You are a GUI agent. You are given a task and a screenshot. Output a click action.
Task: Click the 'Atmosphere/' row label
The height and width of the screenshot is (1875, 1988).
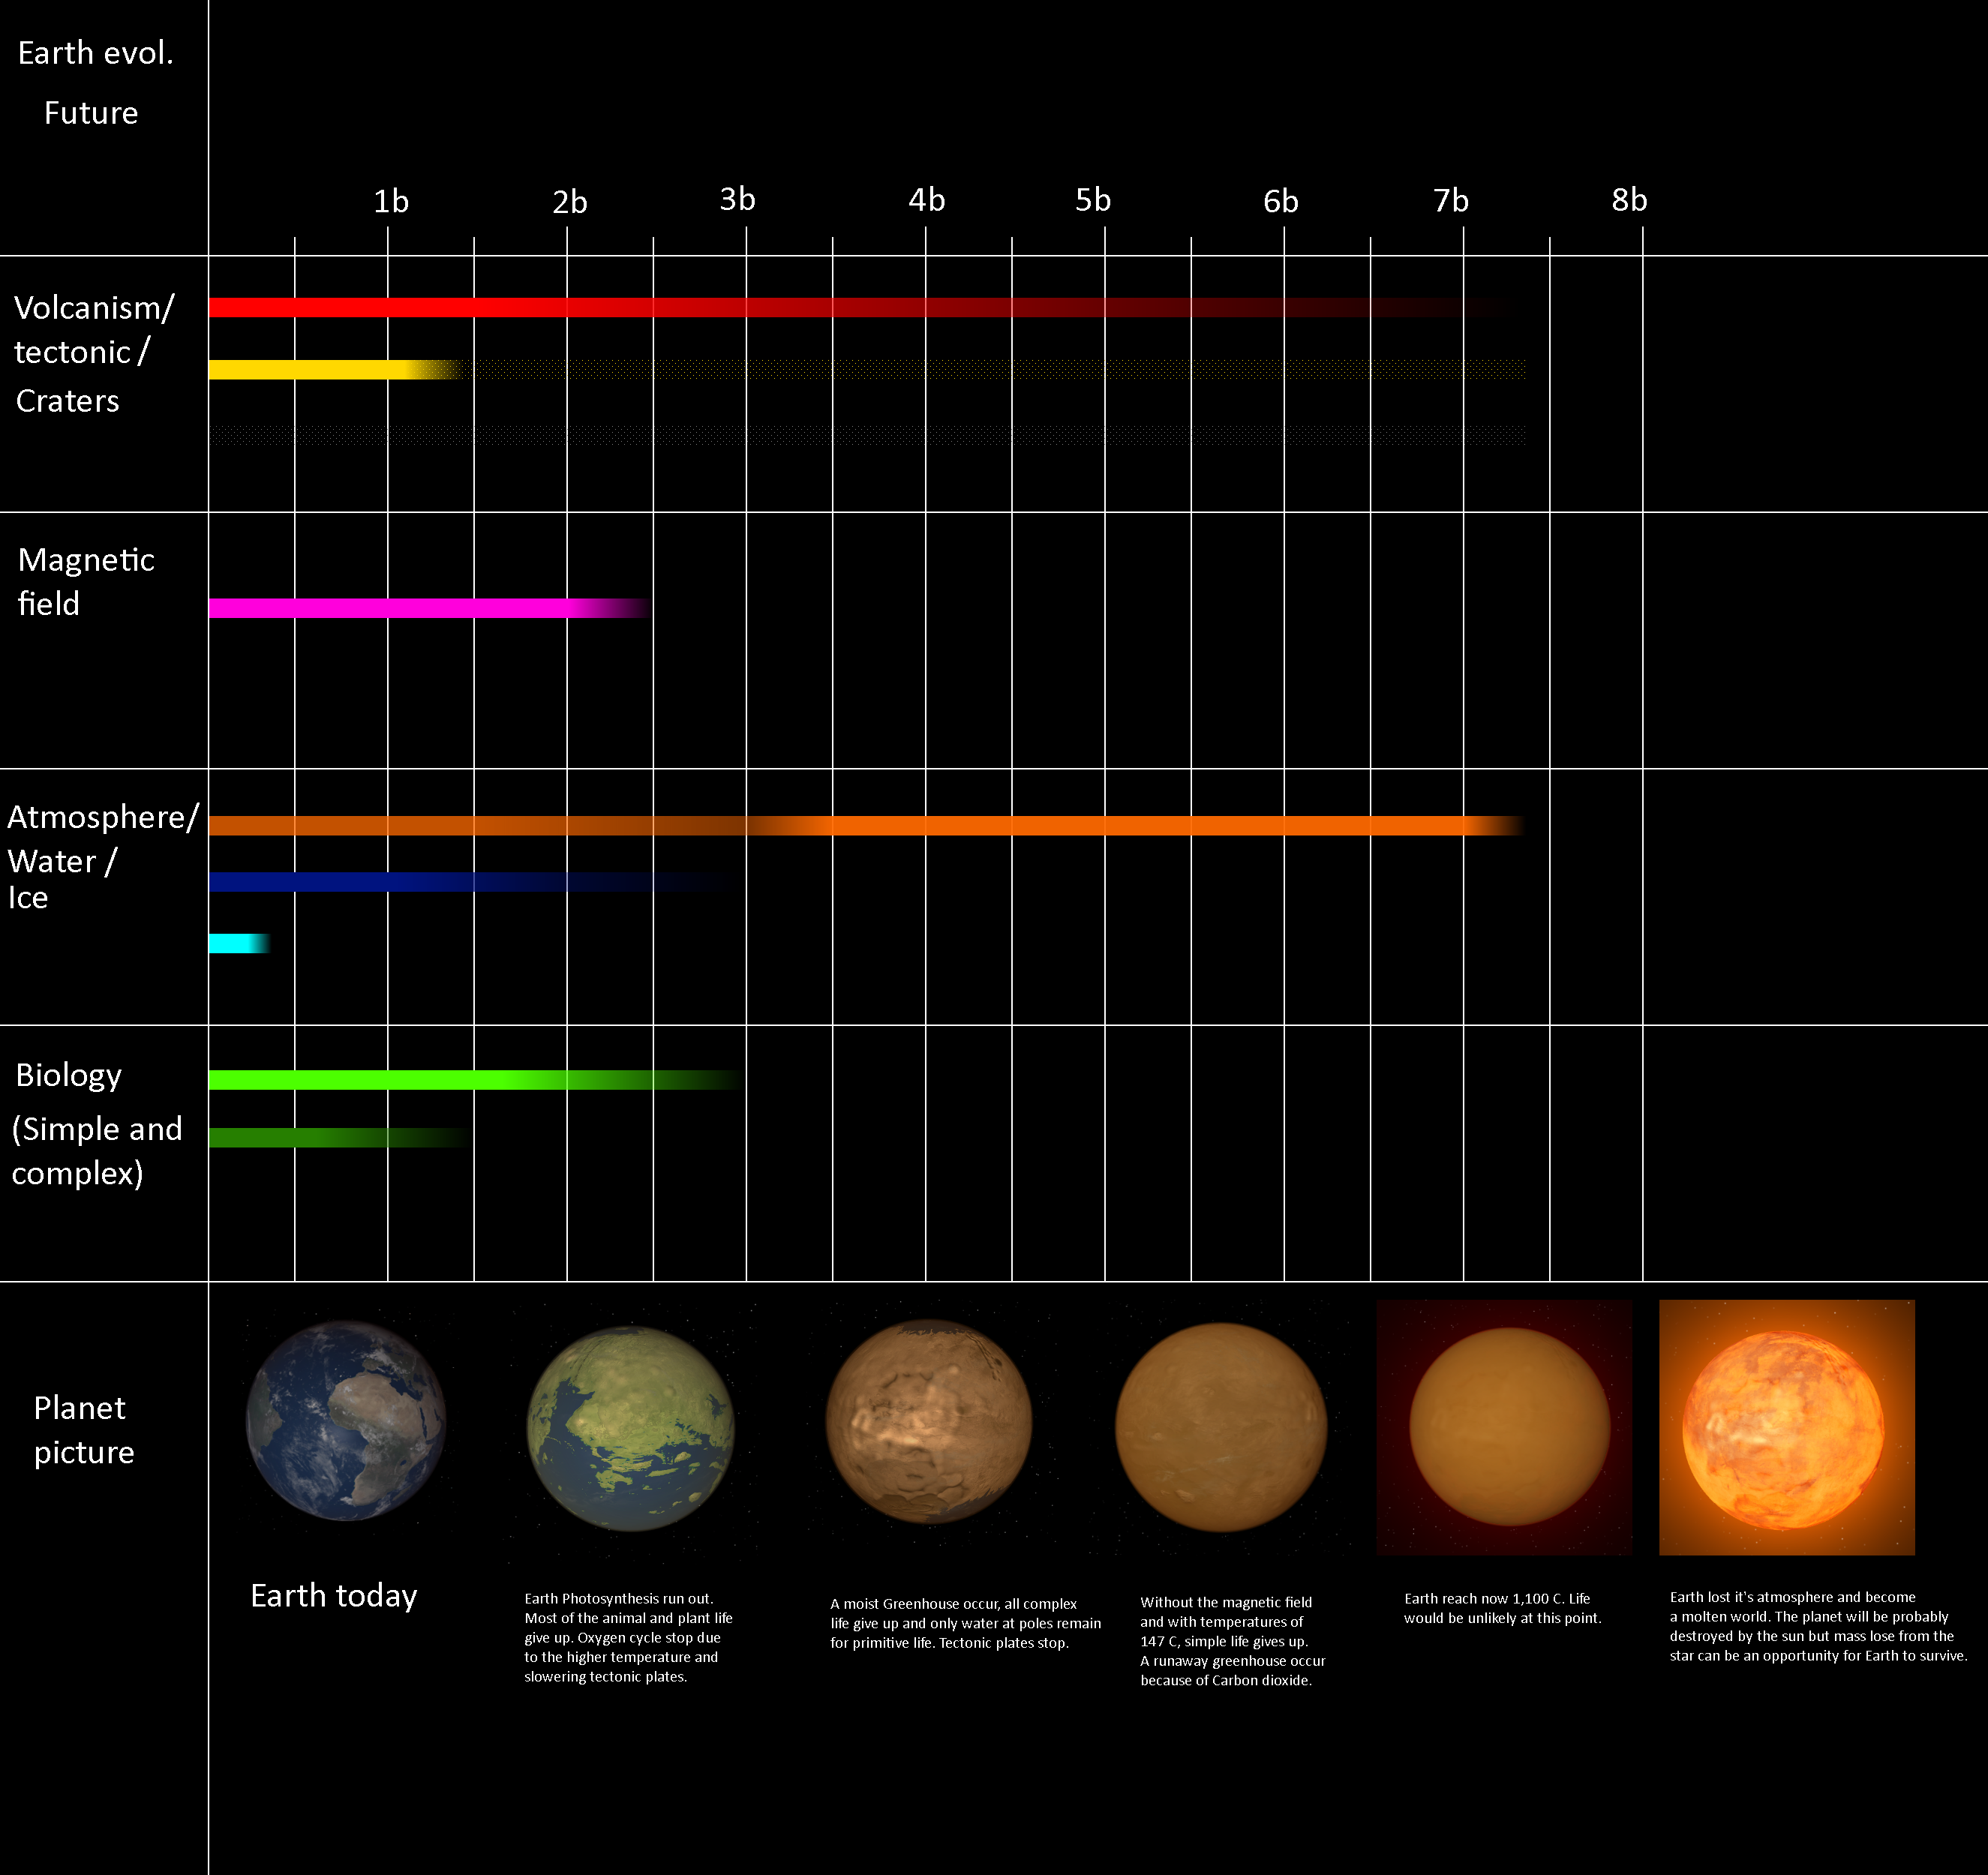pyautogui.click(x=104, y=818)
